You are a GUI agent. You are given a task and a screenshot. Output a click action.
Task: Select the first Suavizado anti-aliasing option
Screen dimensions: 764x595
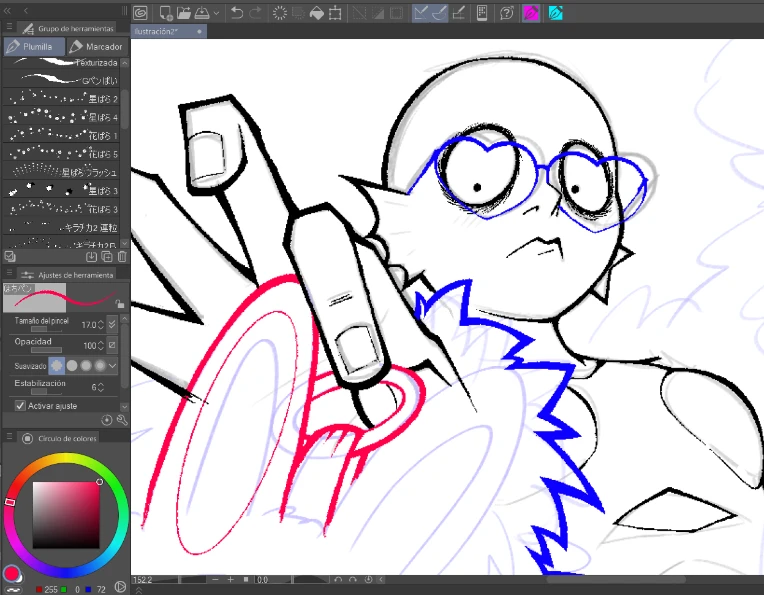[57, 365]
